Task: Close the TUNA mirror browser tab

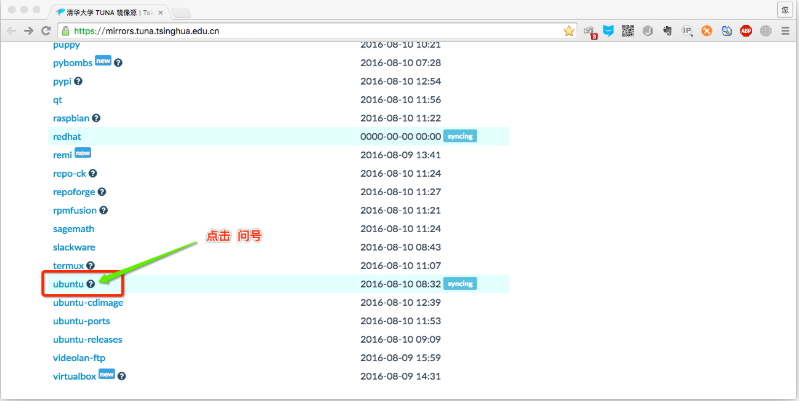Action: click(x=160, y=12)
